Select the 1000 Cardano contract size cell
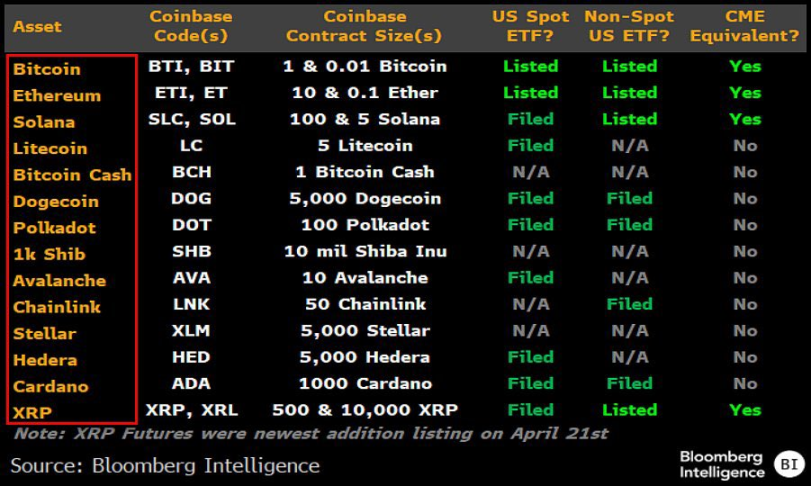811x486 pixels. 363,383
